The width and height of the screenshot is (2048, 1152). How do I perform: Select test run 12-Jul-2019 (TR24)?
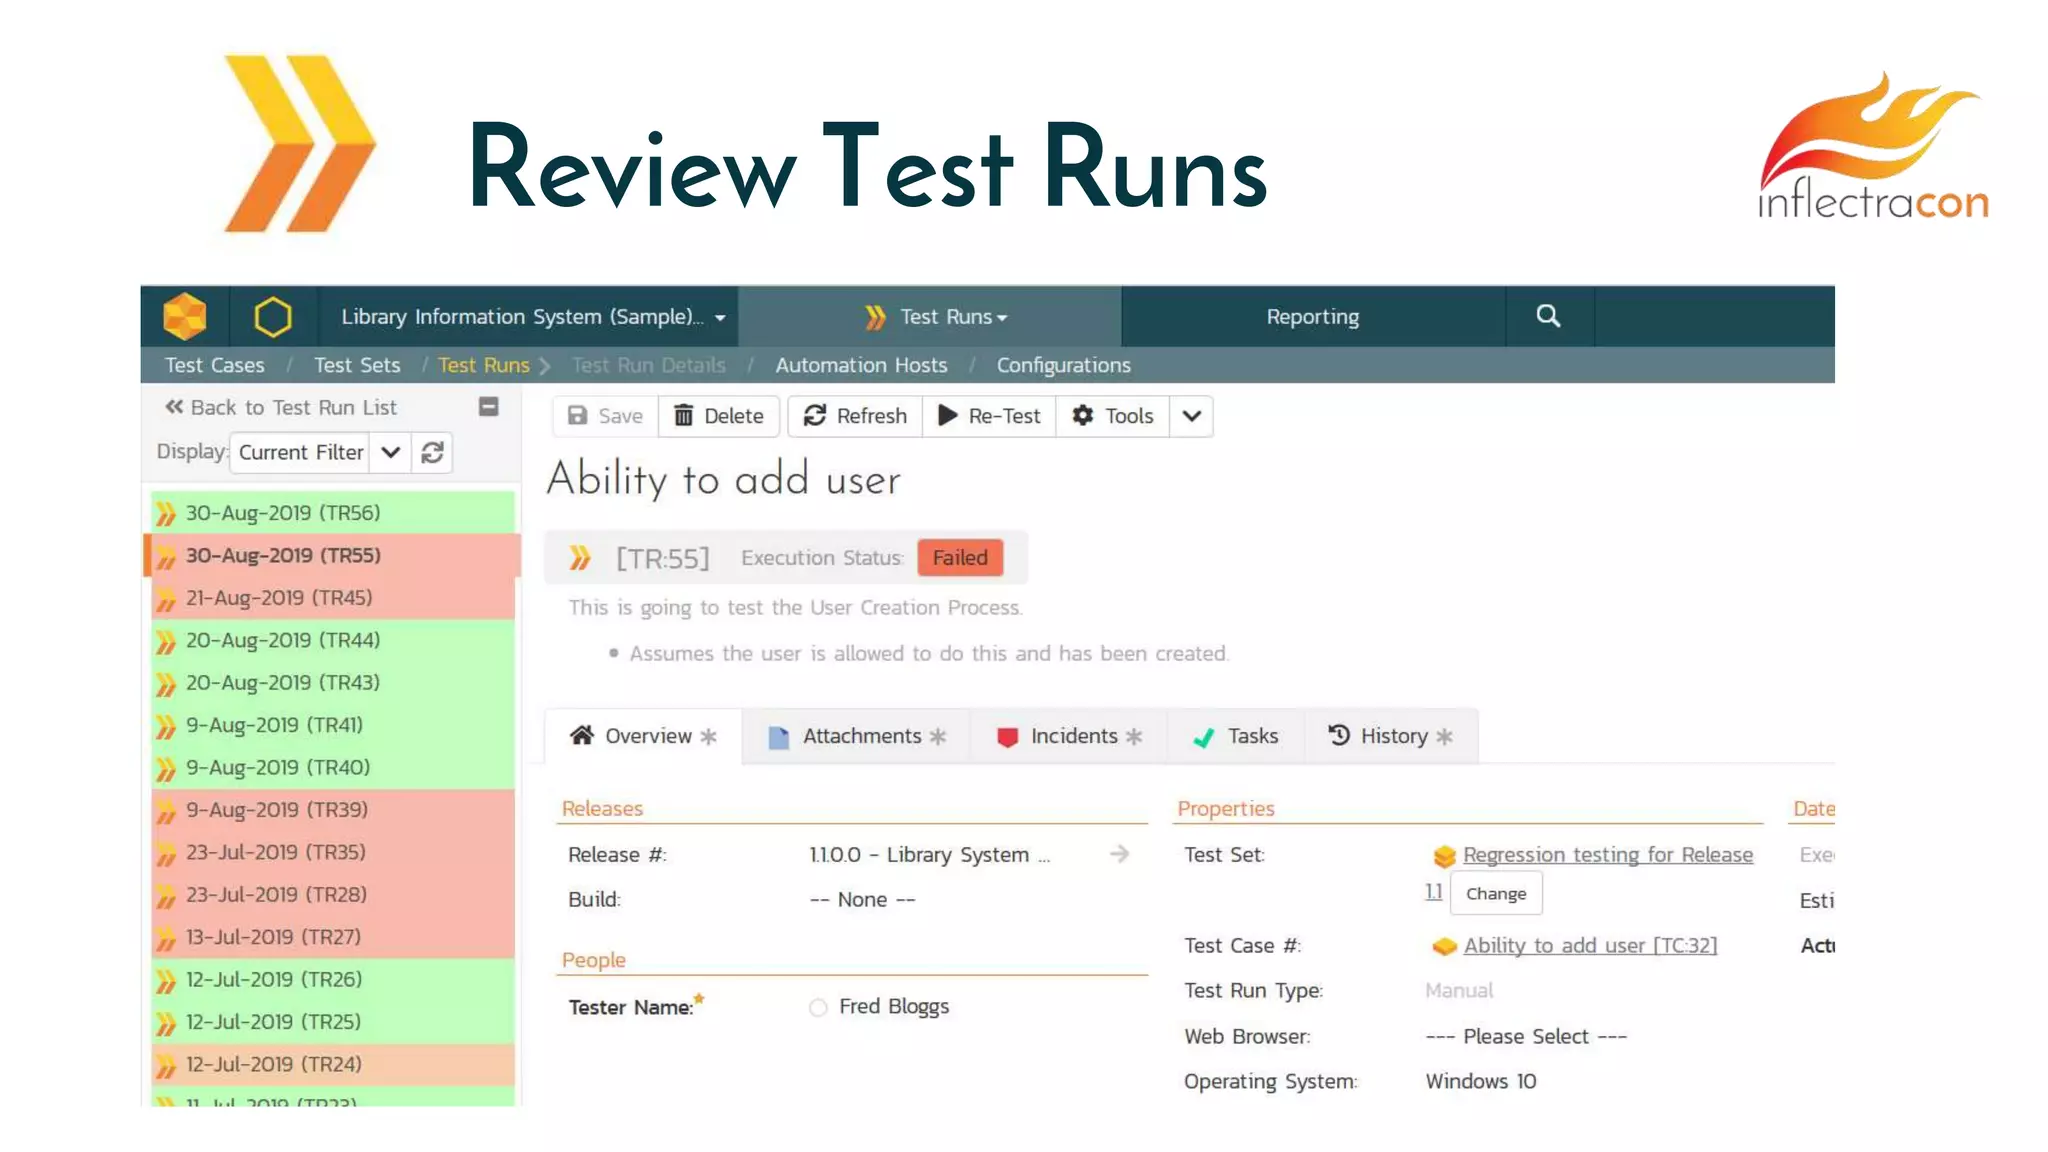click(333, 1065)
